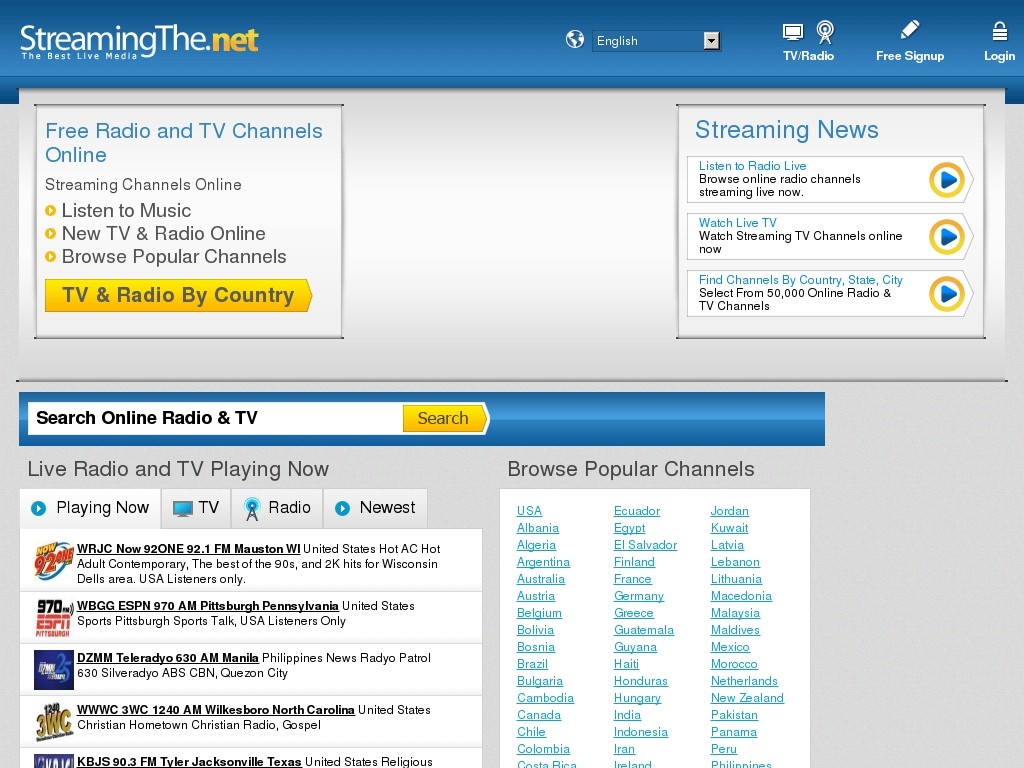This screenshot has width=1024, height=768.
Task: Browse channels for Germany
Action: tap(639, 596)
